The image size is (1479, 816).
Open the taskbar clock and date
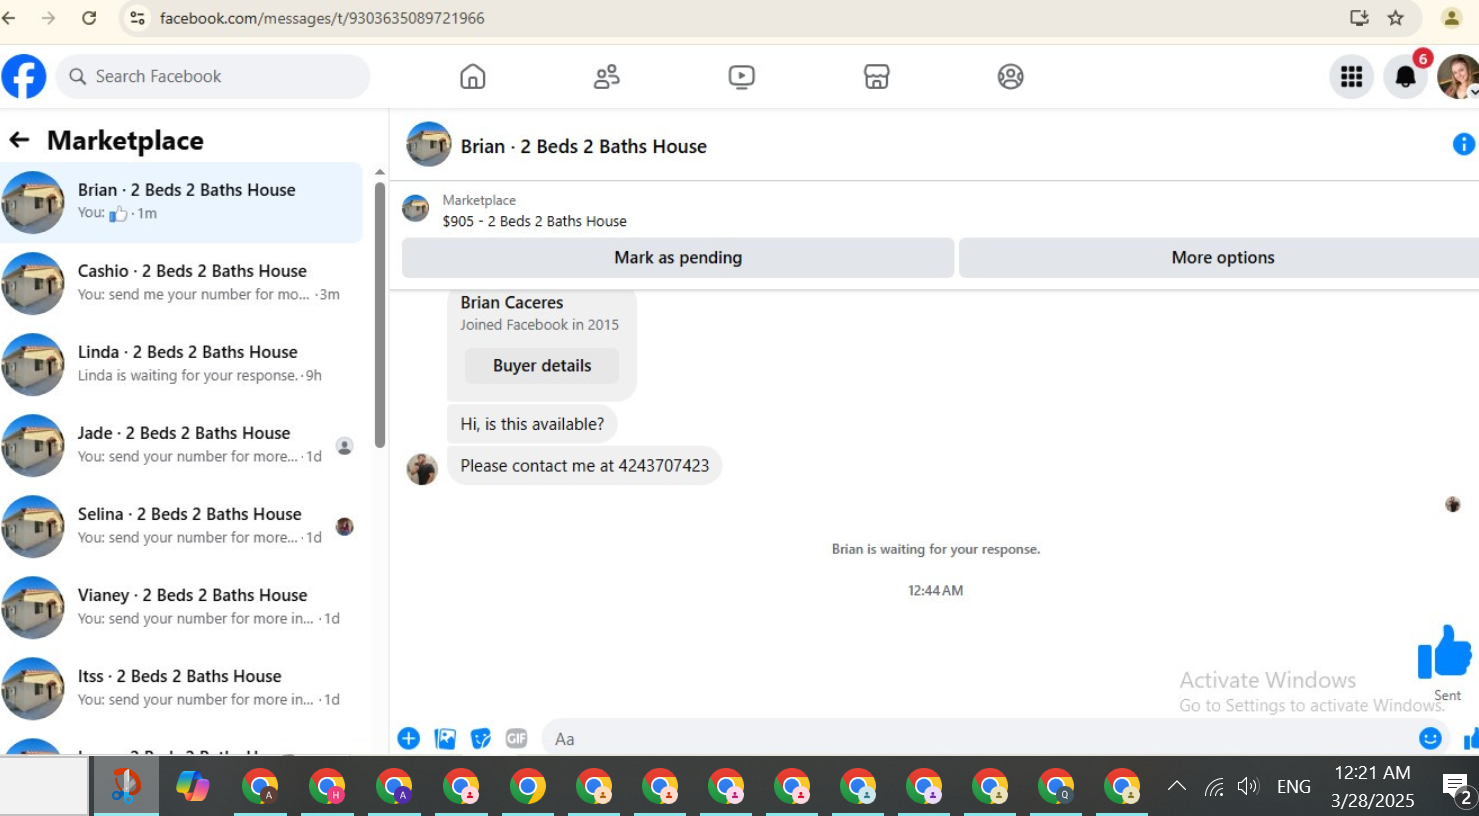click(1372, 786)
